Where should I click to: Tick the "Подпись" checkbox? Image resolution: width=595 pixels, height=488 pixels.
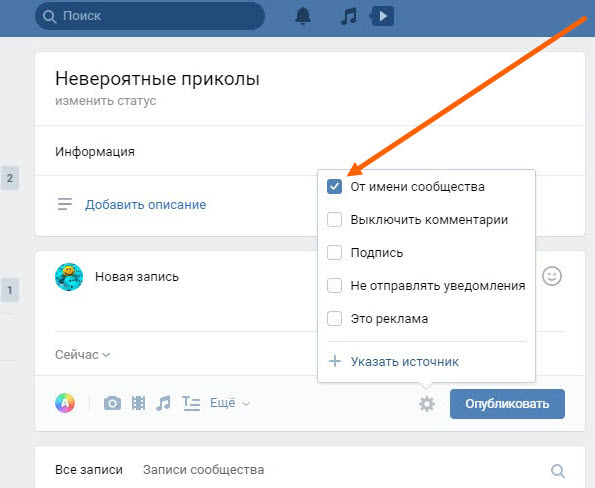[334, 253]
